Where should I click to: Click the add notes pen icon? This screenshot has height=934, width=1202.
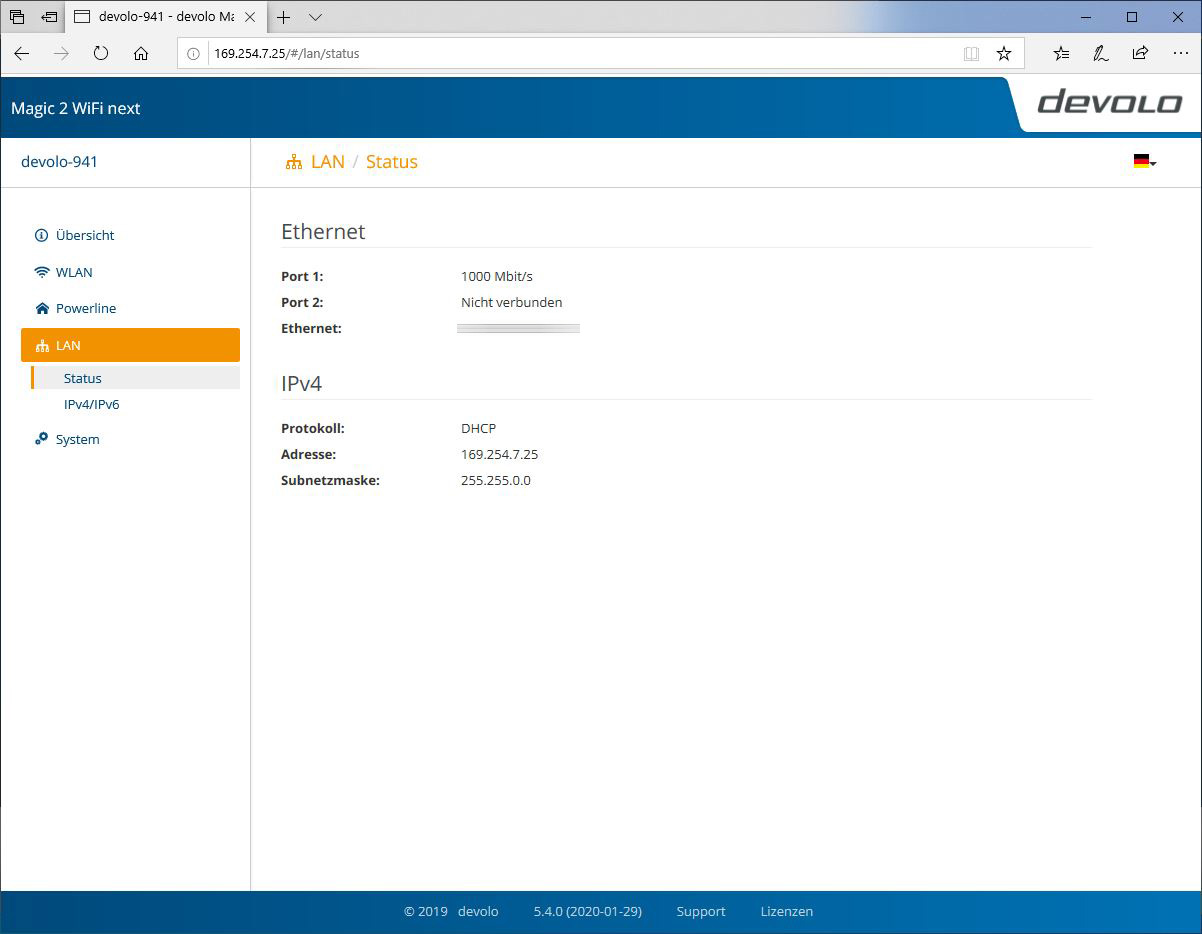(x=1101, y=54)
